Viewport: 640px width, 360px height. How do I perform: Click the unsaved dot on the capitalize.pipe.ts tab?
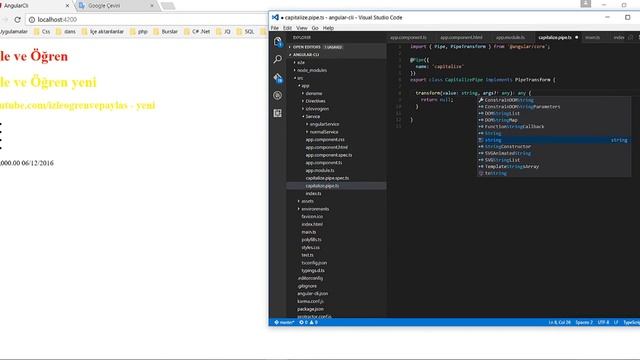(x=576, y=38)
